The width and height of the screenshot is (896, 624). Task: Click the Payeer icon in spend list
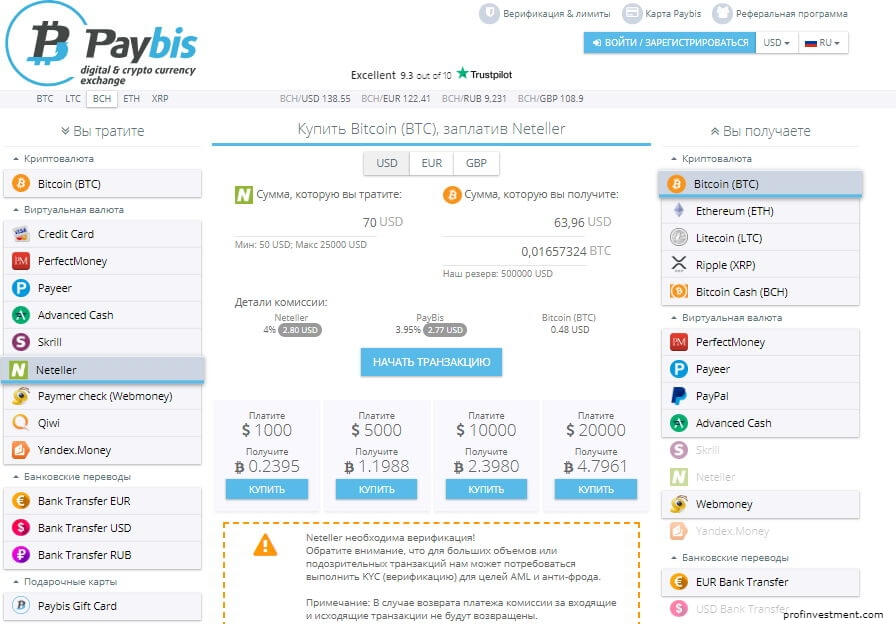[21, 288]
